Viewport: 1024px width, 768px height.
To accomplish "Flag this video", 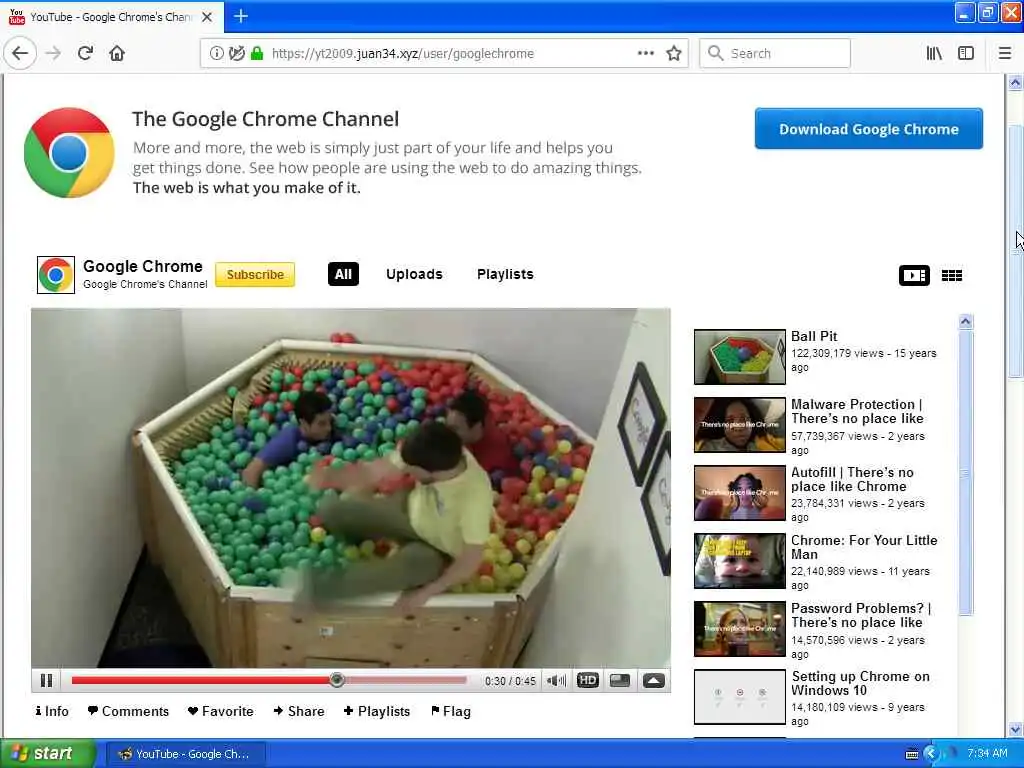I will pyautogui.click(x=451, y=711).
